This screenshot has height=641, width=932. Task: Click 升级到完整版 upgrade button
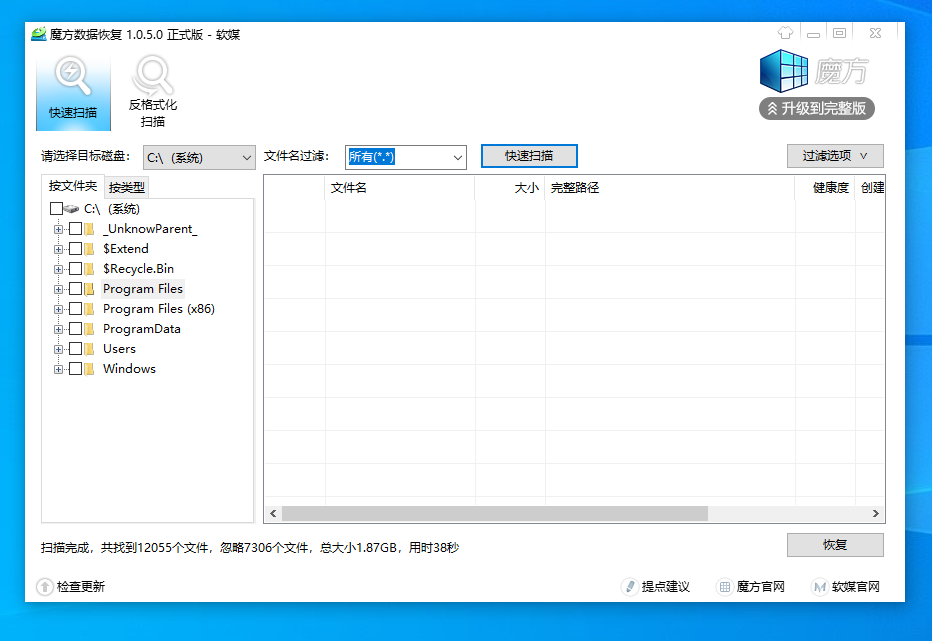[x=817, y=108]
